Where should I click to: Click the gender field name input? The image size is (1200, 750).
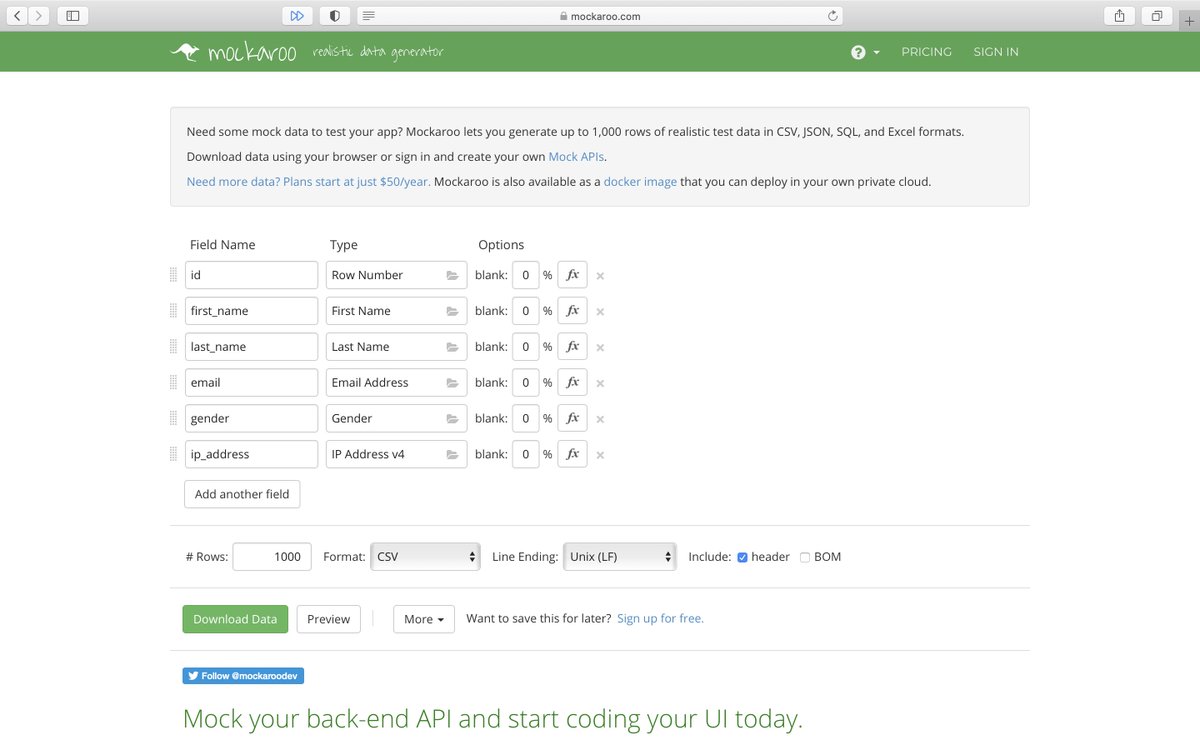(x=251, y=418)
